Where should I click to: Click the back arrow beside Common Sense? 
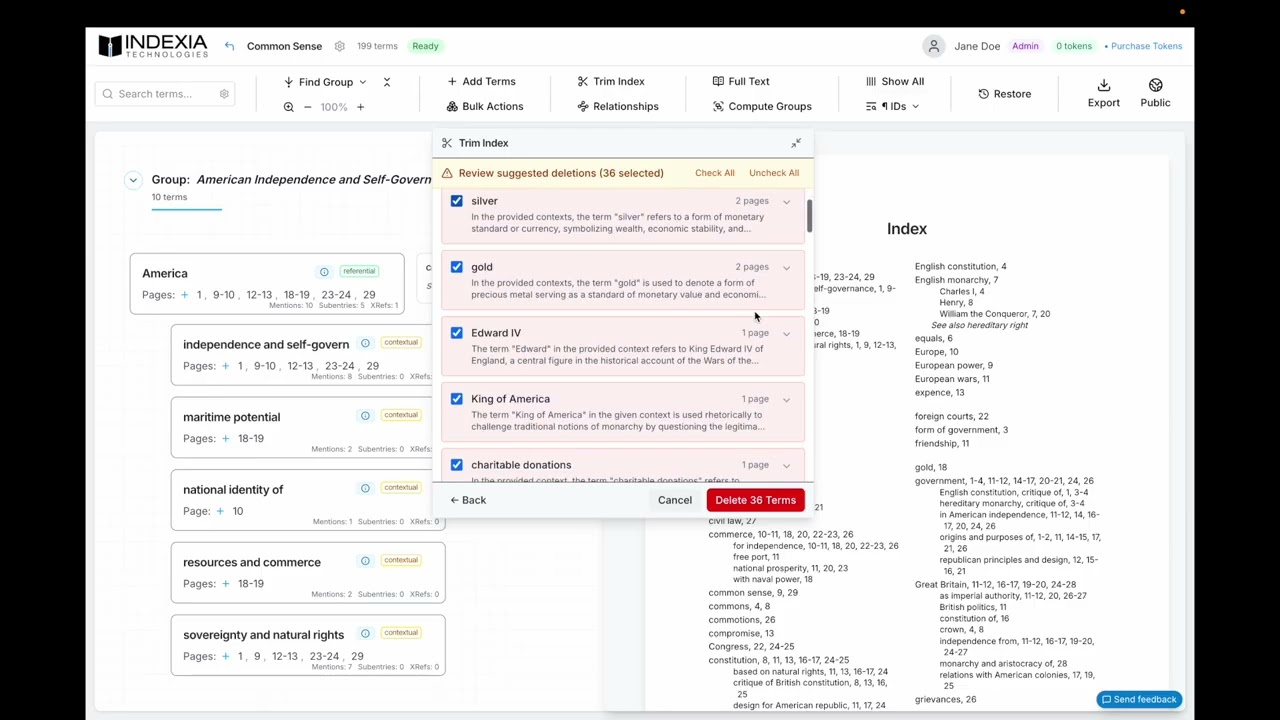(229, 46)
